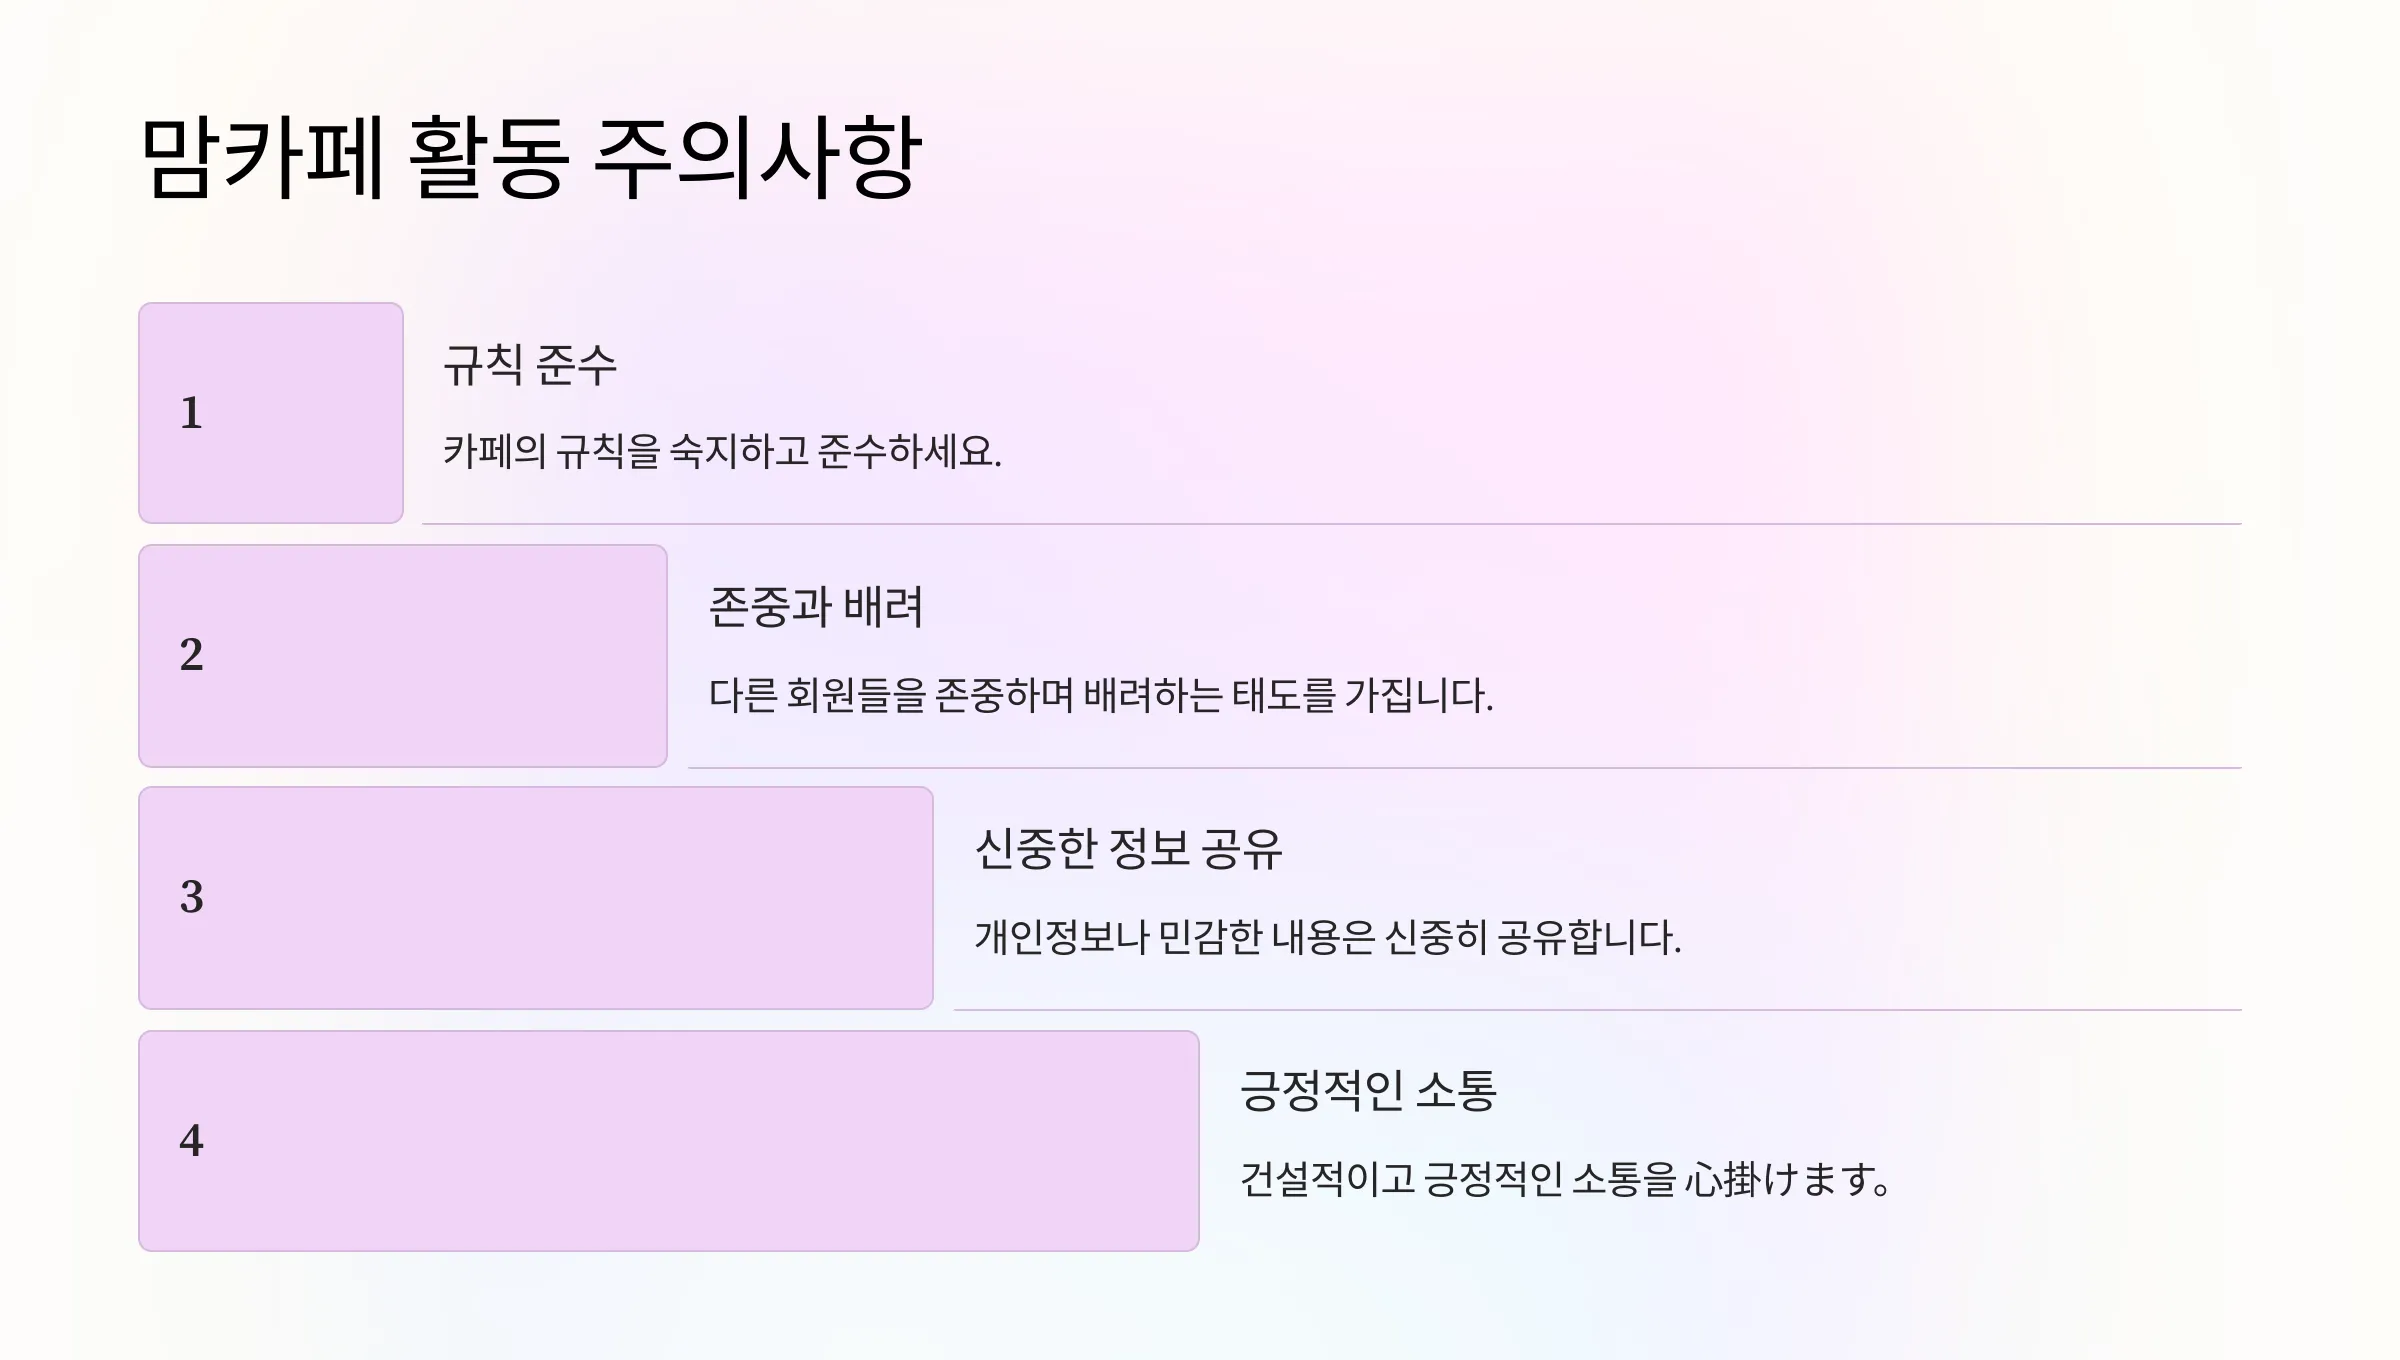The height and width of the screenshot is (1360, 2400).
Task: Select the numbered box labeled 1
Action: [x=271, y=413]
